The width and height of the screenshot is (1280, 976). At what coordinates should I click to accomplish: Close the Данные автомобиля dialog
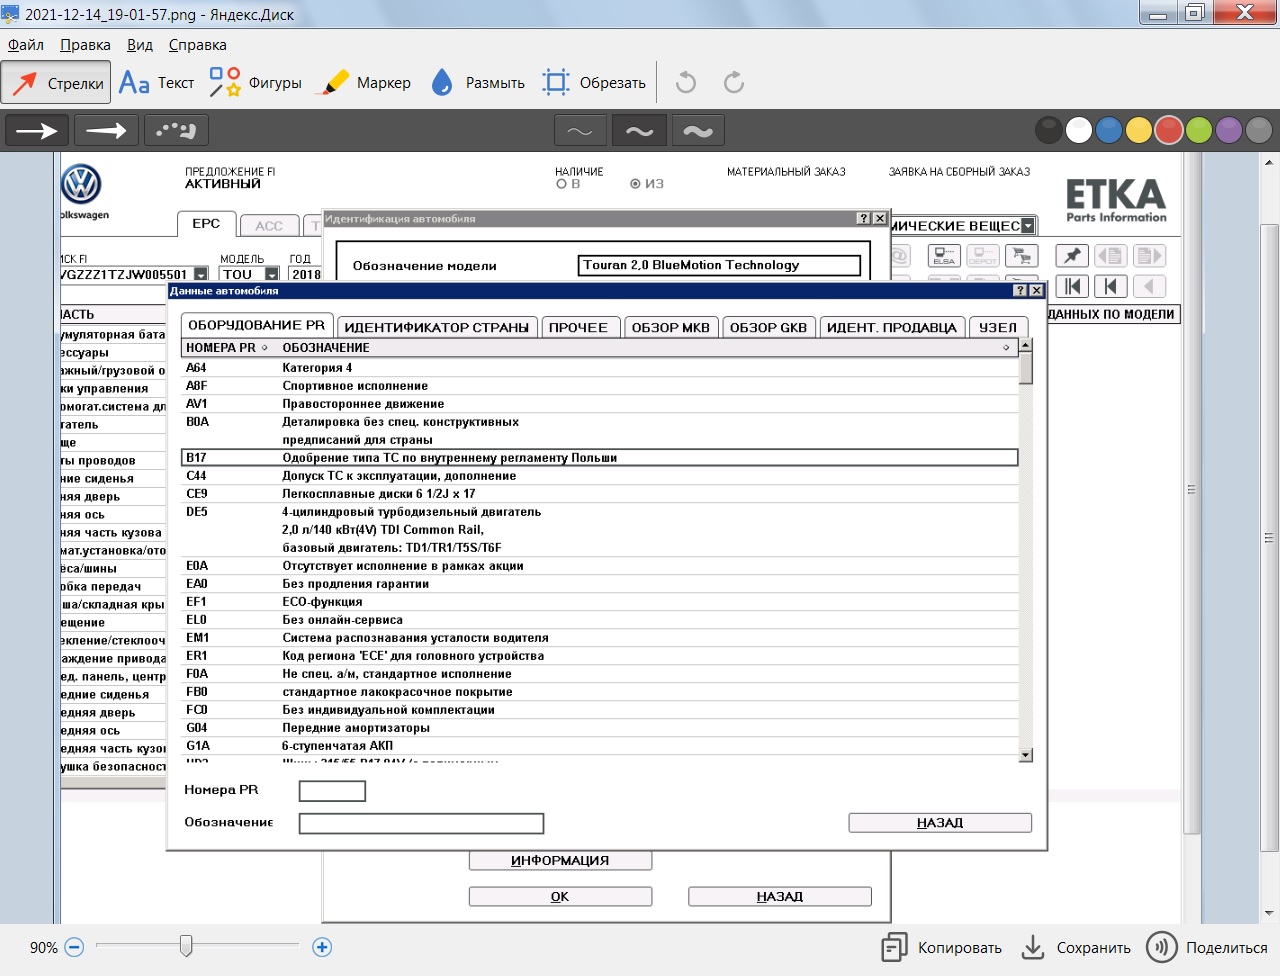click(x=1037, y=290)
